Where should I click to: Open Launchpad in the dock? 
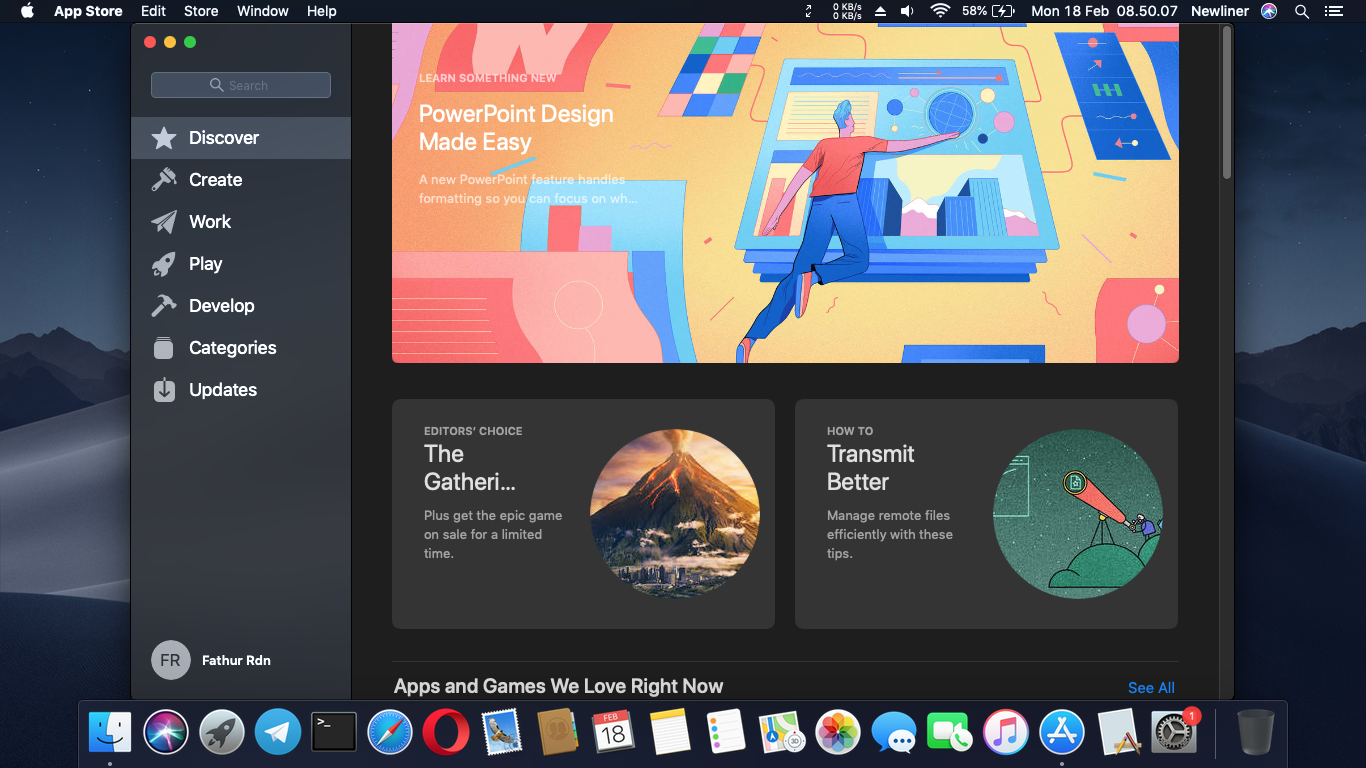point(222,732)
